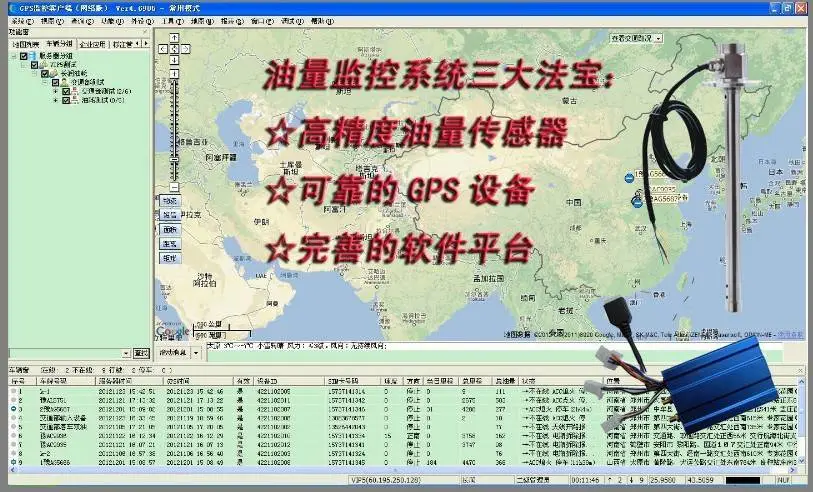Collapse the root tree group
813x492 pixels.
(15, 55)
